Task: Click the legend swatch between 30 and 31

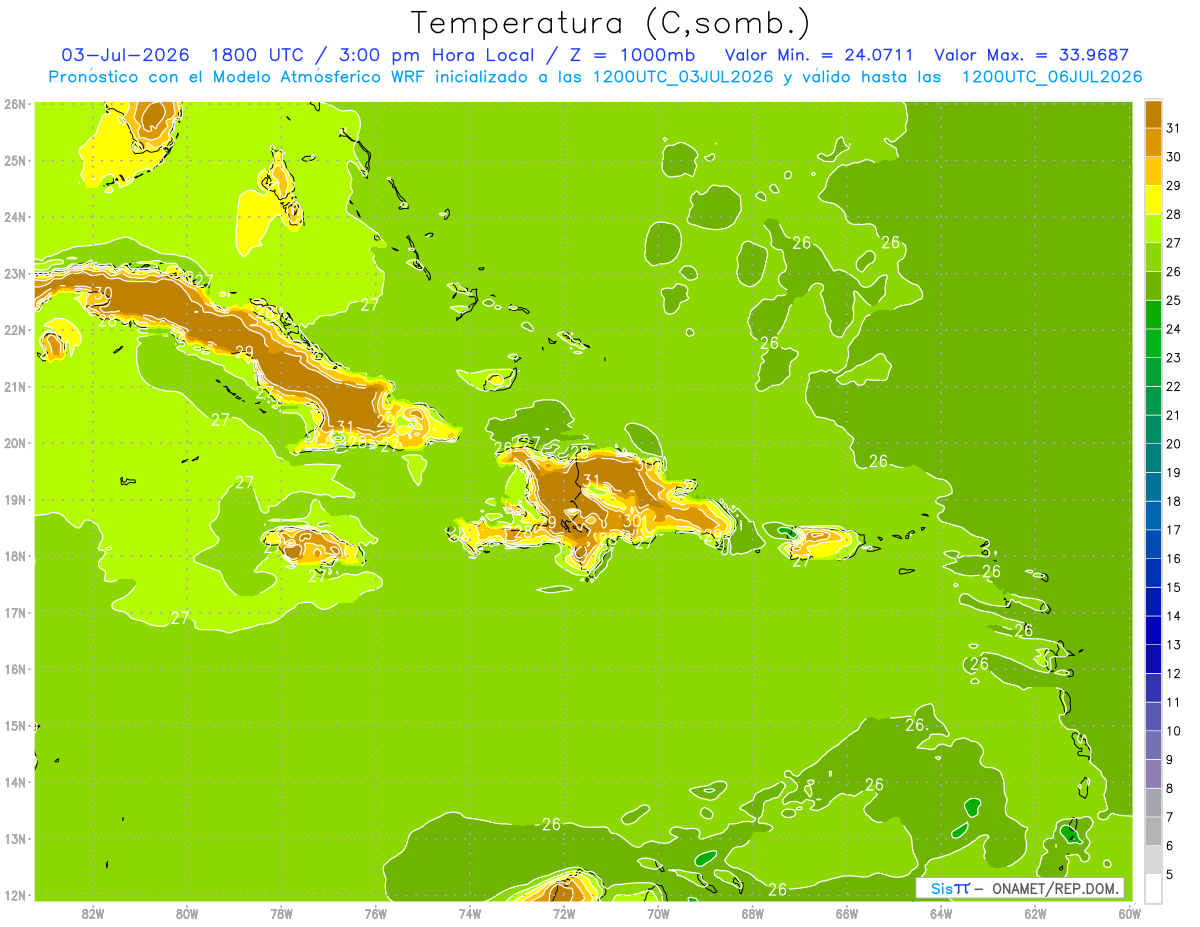Action: coord(1153,142)
